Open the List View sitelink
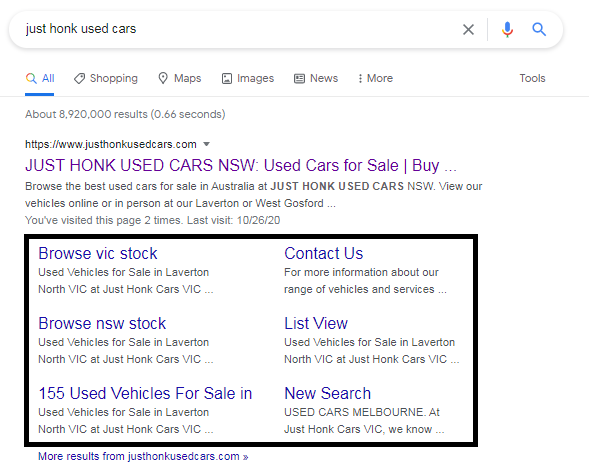Screen dimensions: 589x471 coord(316,323)
